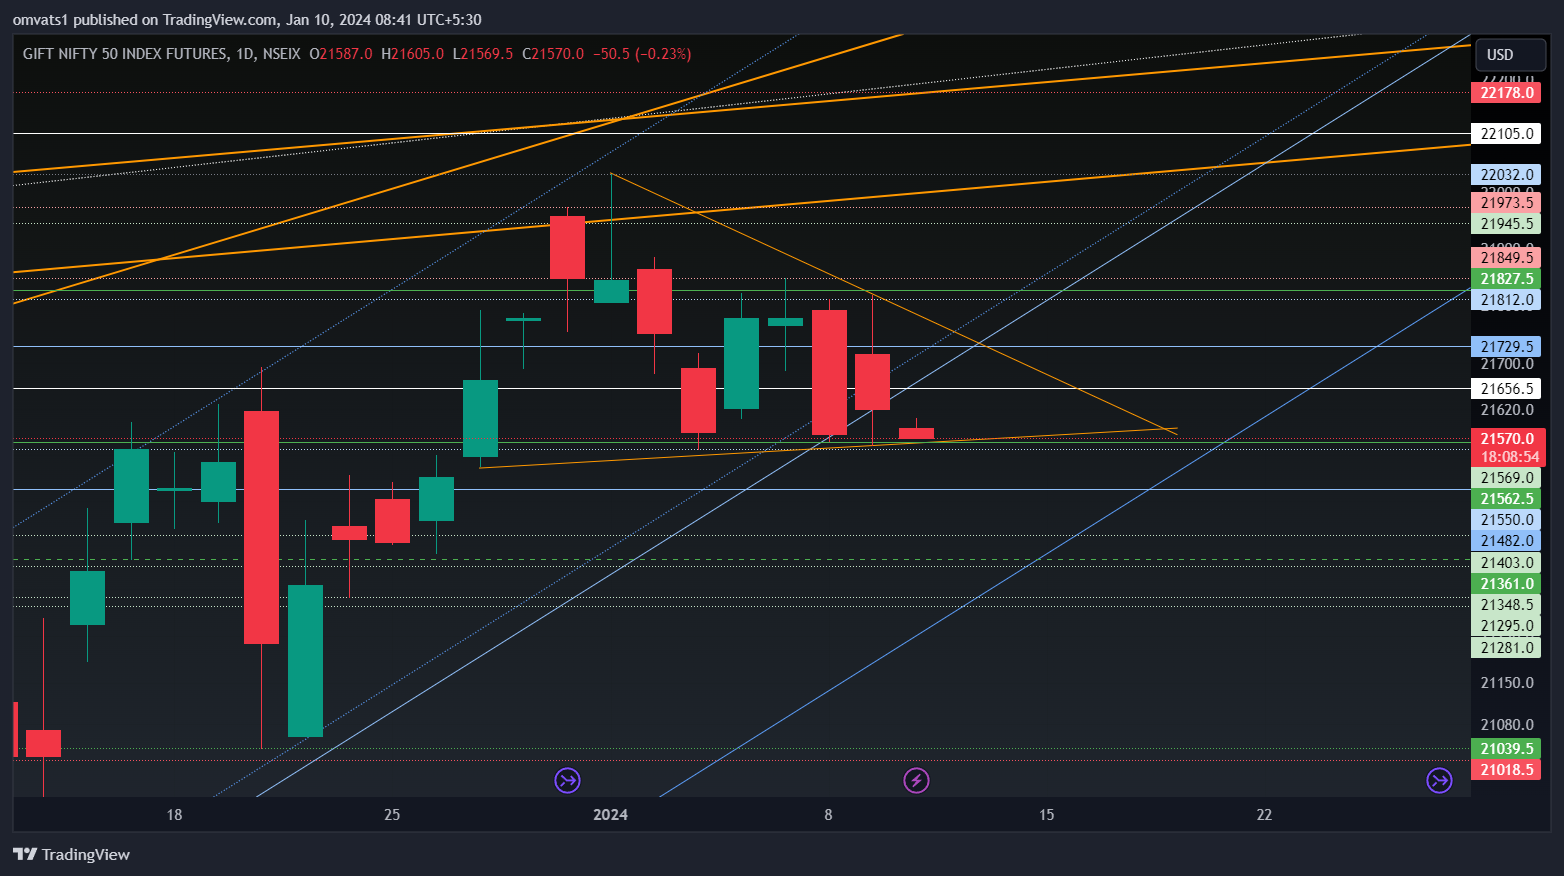Open the TradingView logo link
This screenshot has height=876, width=1564.
click(x=71, y=854)
